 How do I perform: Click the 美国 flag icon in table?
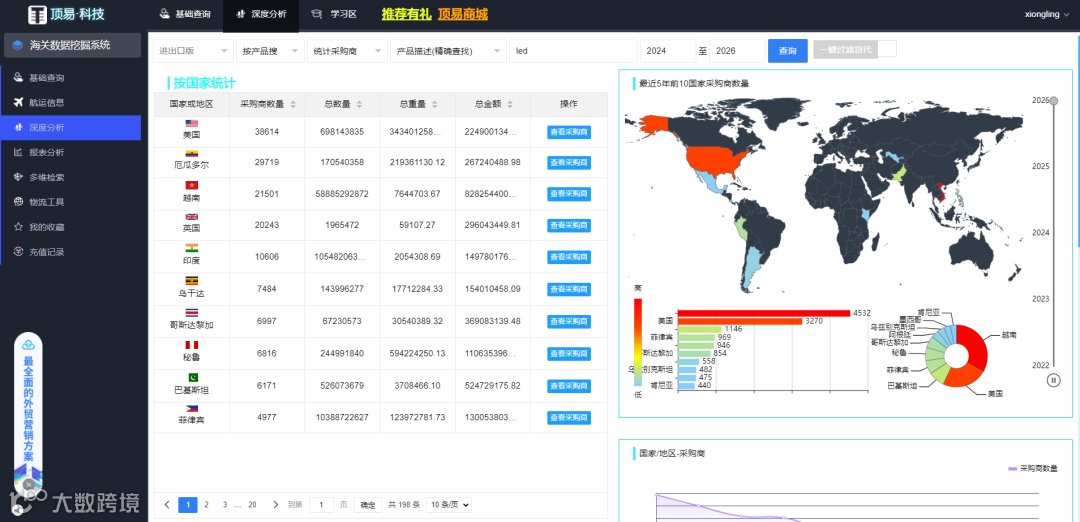click(x=191, y=124)
